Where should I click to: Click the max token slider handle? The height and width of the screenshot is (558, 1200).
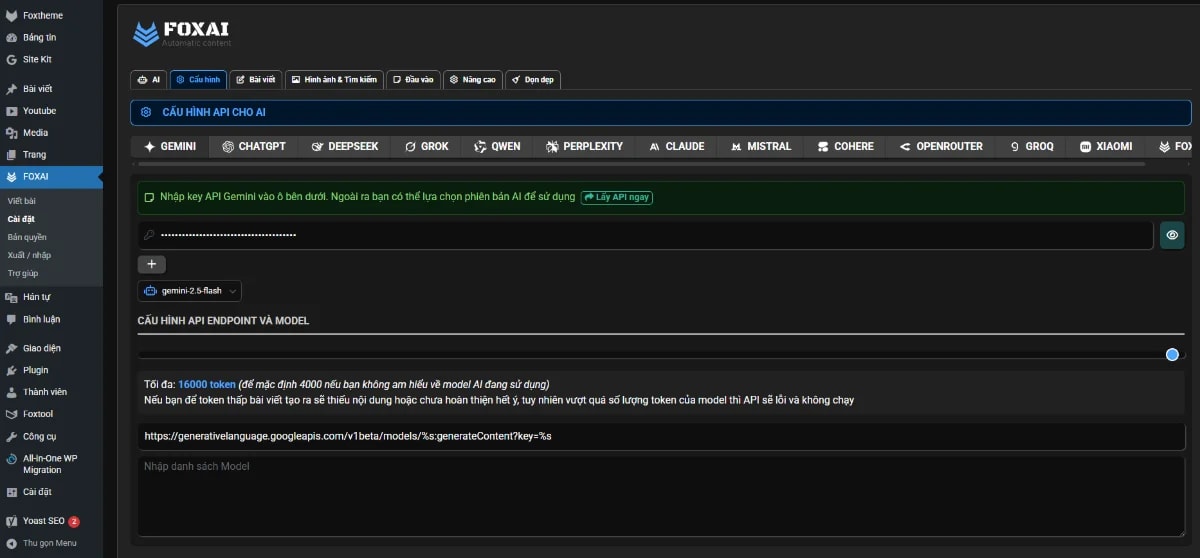(x=1172, y=354)
